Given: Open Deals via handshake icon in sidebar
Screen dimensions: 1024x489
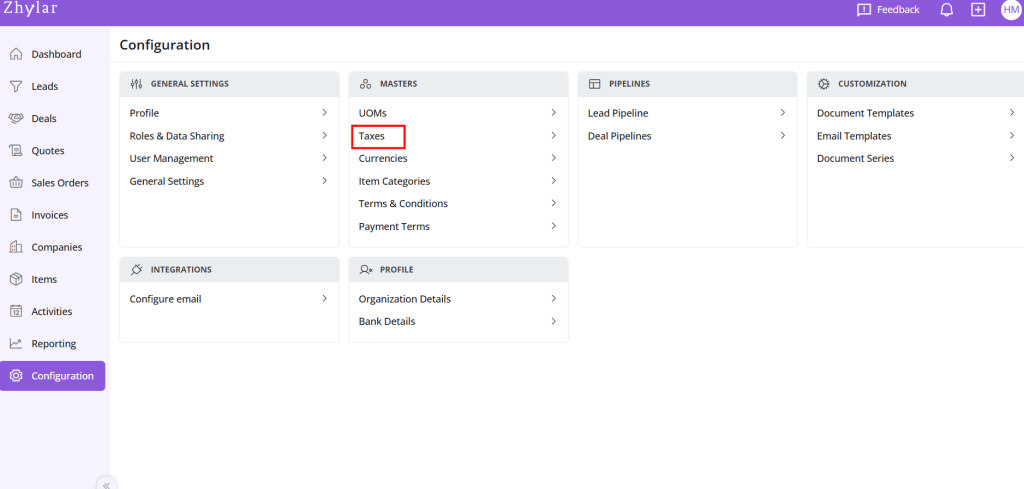Looking at the screenshot, I should click(x=16, y=118).
